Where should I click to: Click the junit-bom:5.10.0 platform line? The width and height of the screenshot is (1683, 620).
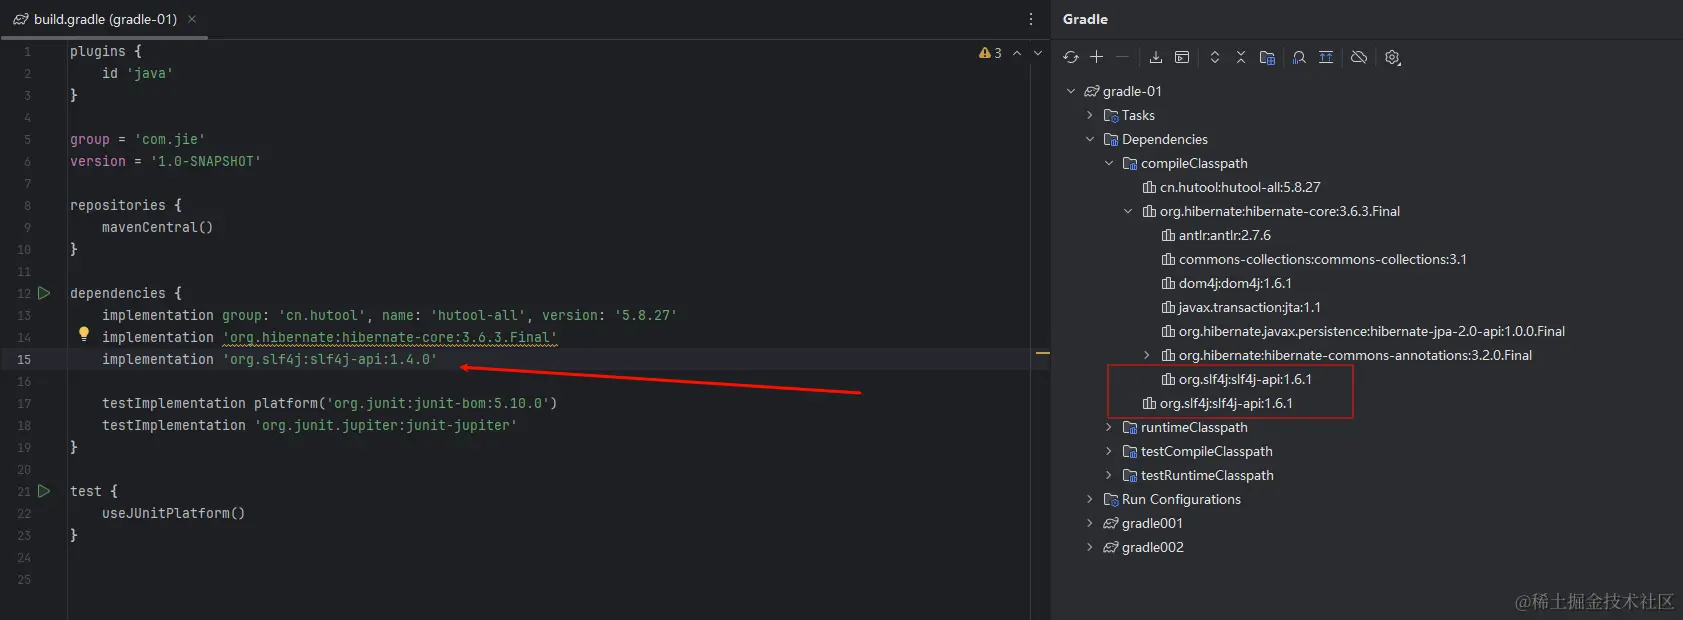coord(330,403)
